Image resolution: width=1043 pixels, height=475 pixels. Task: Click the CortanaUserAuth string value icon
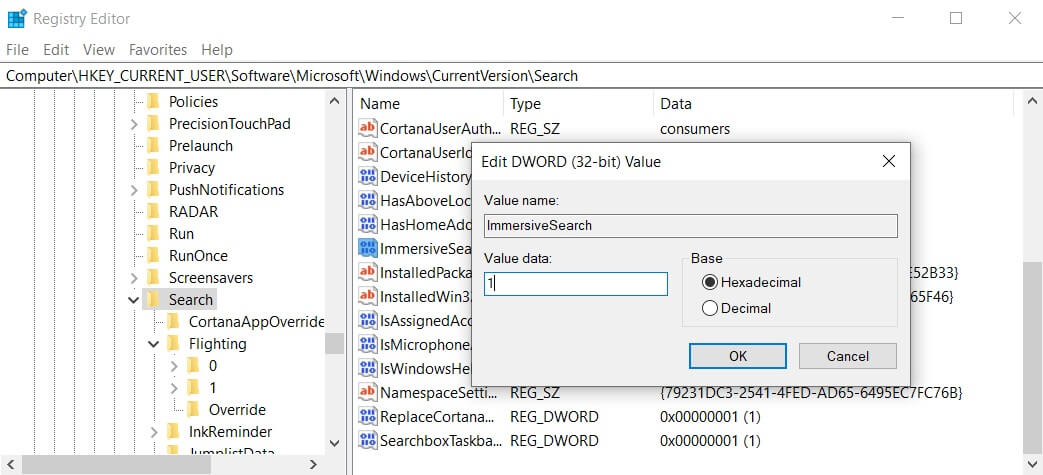[x=367, y=128]
